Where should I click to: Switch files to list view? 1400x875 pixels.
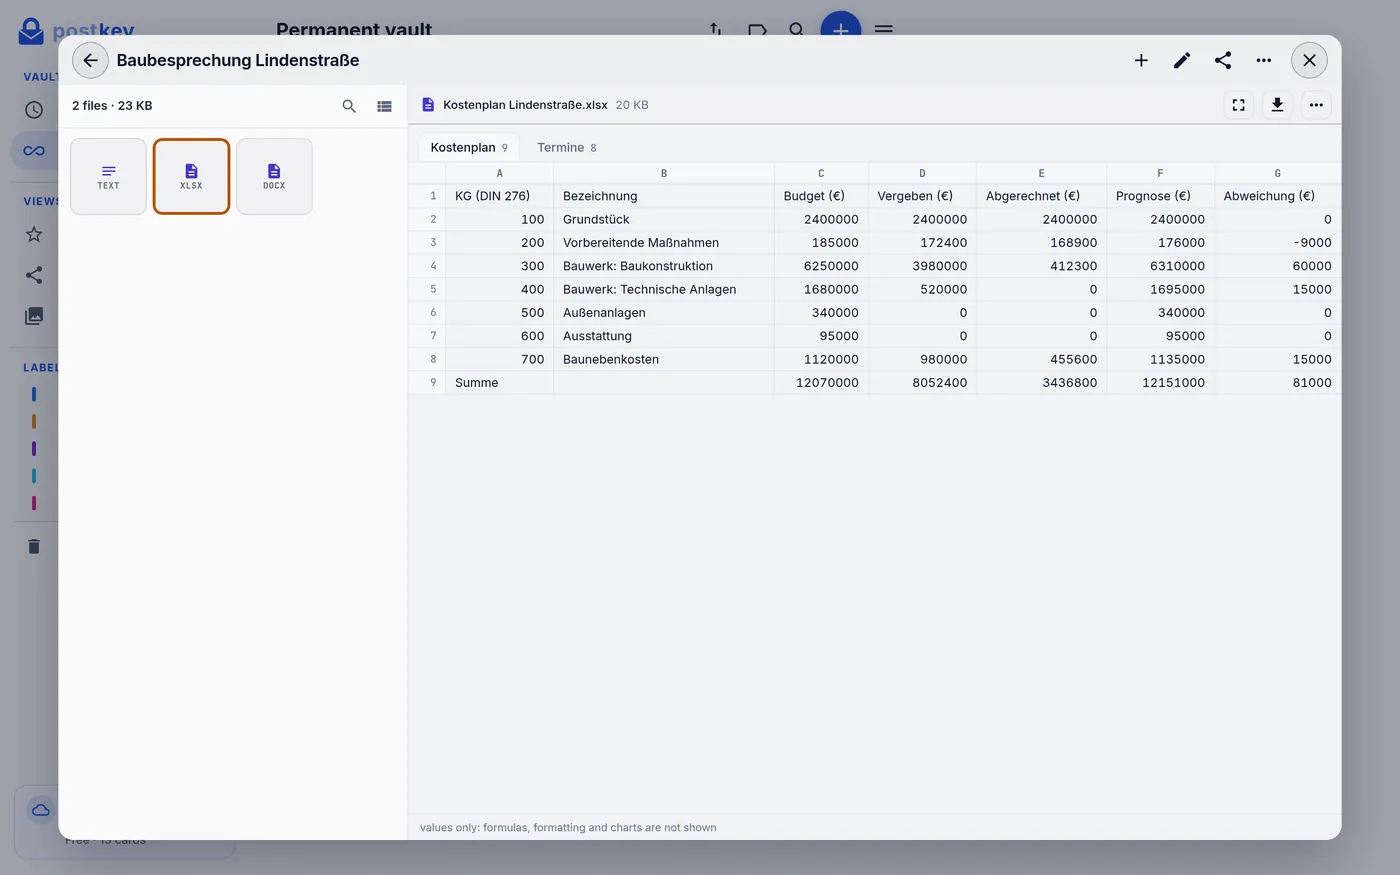tap(384, 106)
